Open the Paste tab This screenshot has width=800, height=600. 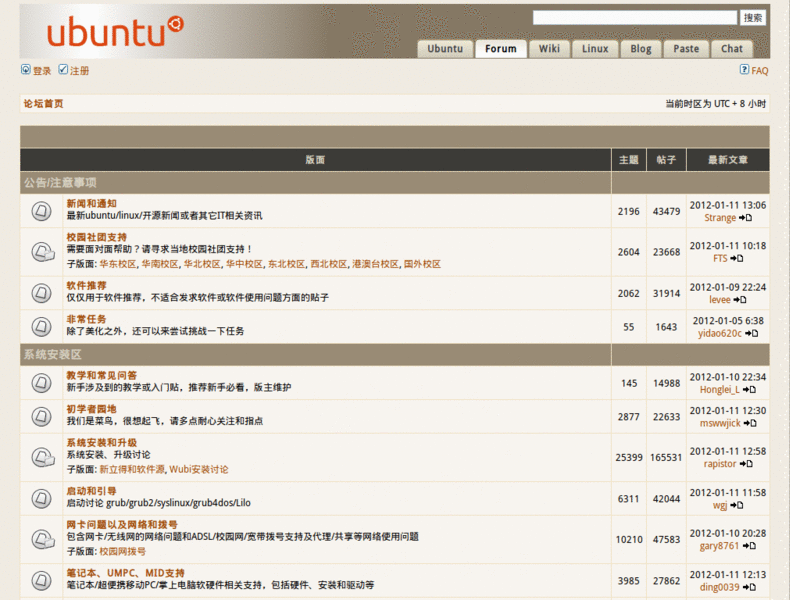click(686, 49)
